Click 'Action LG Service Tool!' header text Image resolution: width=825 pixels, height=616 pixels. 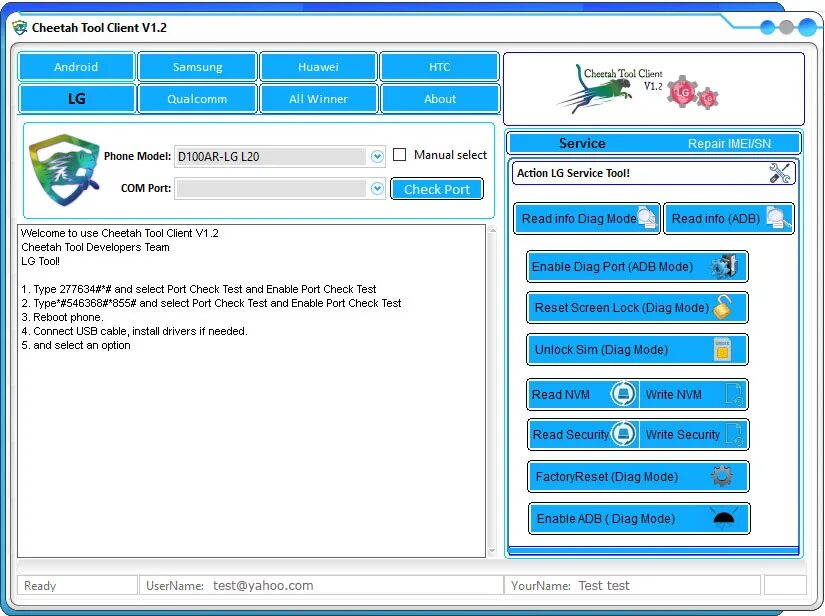[573, 173]
